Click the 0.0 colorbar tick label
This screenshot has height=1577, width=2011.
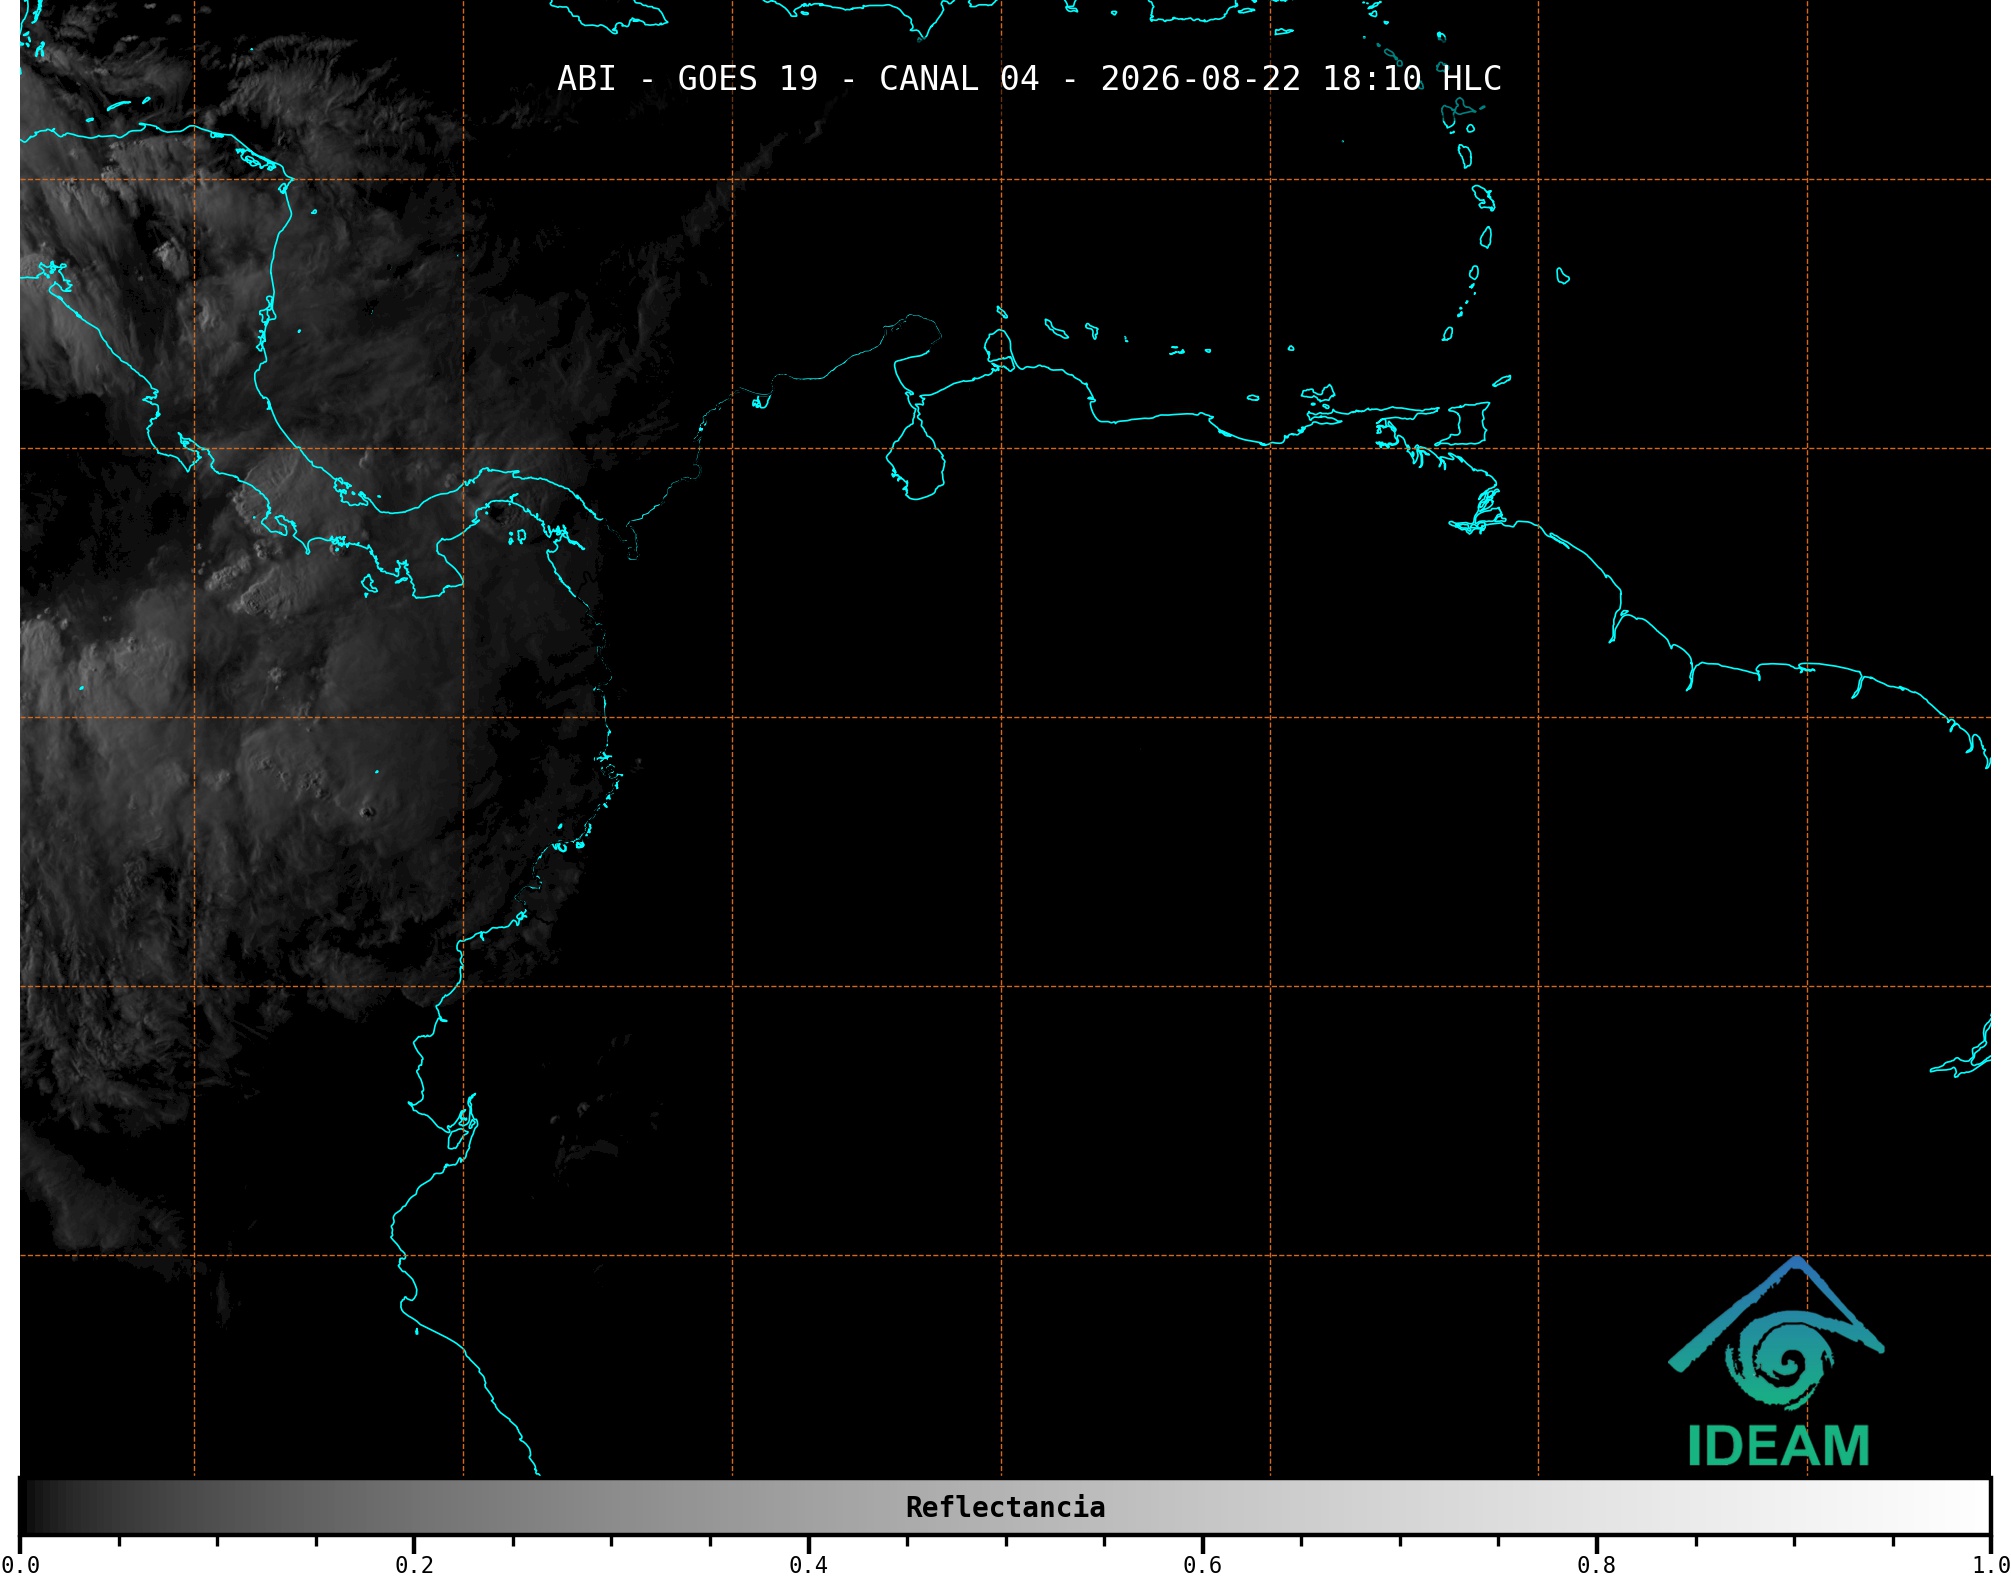(20, 1565)
